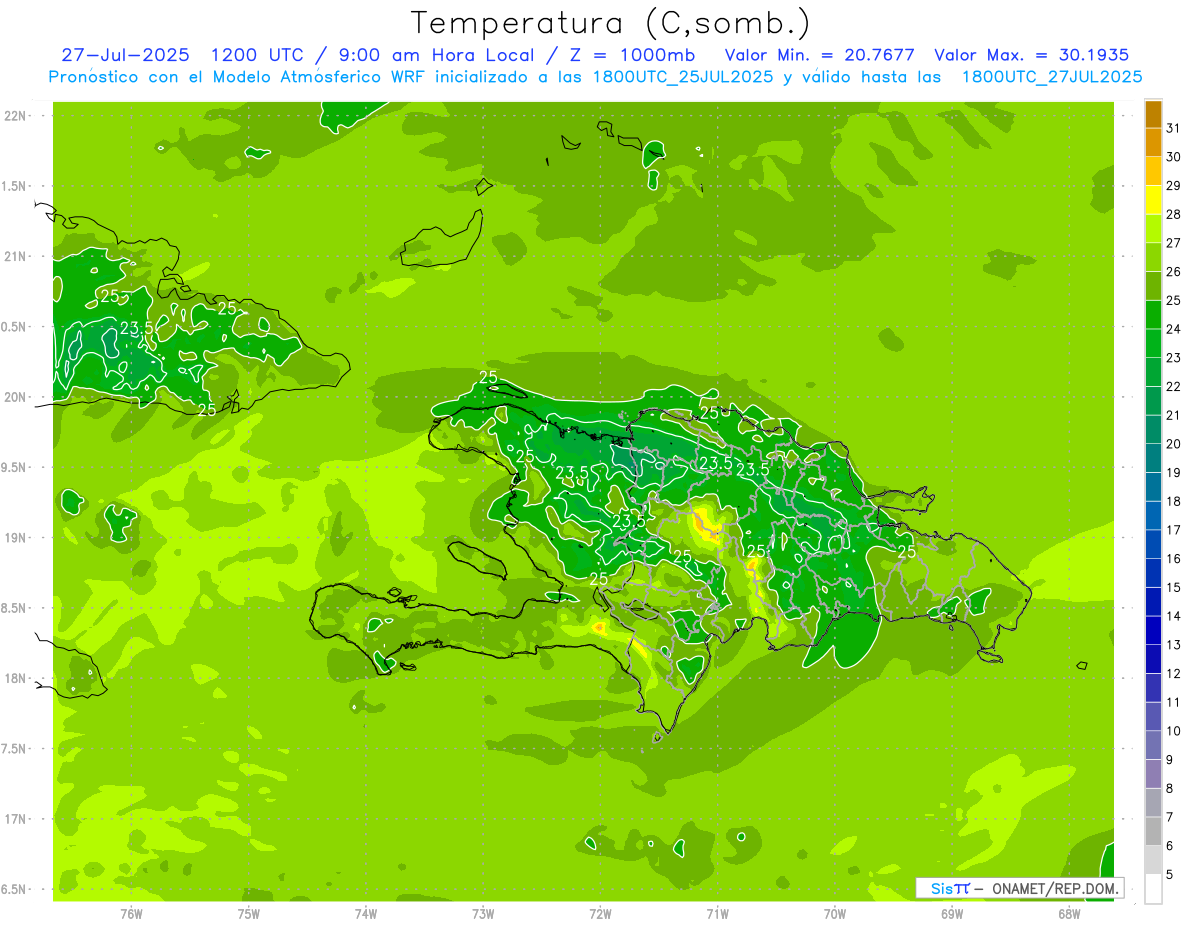Click the '19N' latitude axis label

15,538
